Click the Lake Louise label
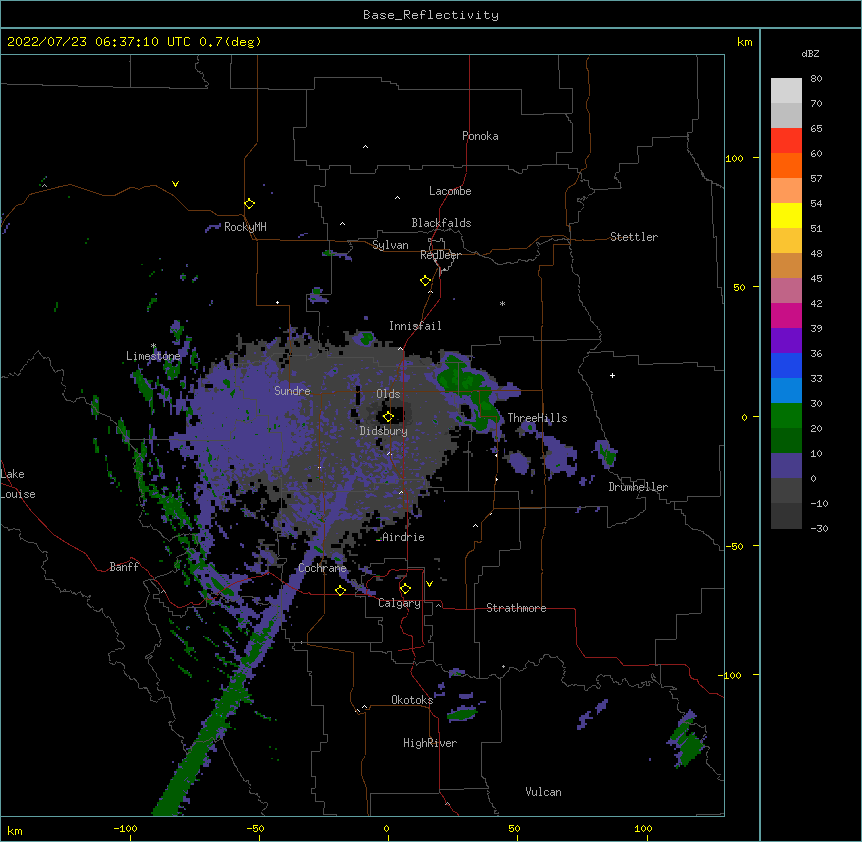 (18, 484)
